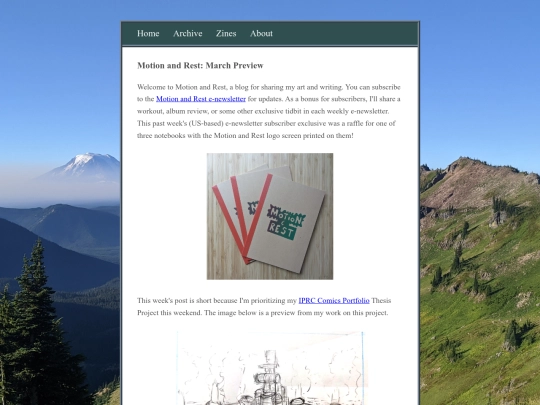Click the blue sky above the page
The height and width of the screenshot is (405, 540).
pos(270,10)
